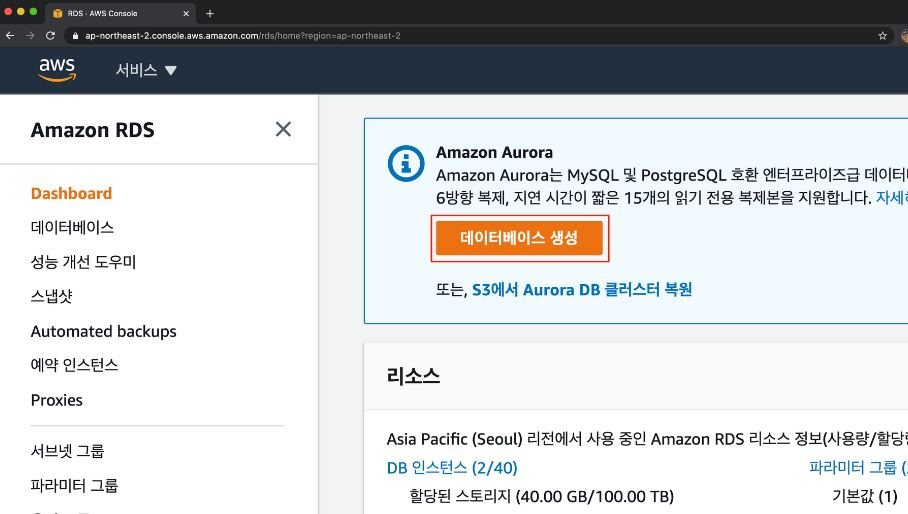Image resolution: width=908 pixels, height=514 pixels.
Task: Open 서브넷 그룹 in the sidebar
Action: tap(68, 451)
